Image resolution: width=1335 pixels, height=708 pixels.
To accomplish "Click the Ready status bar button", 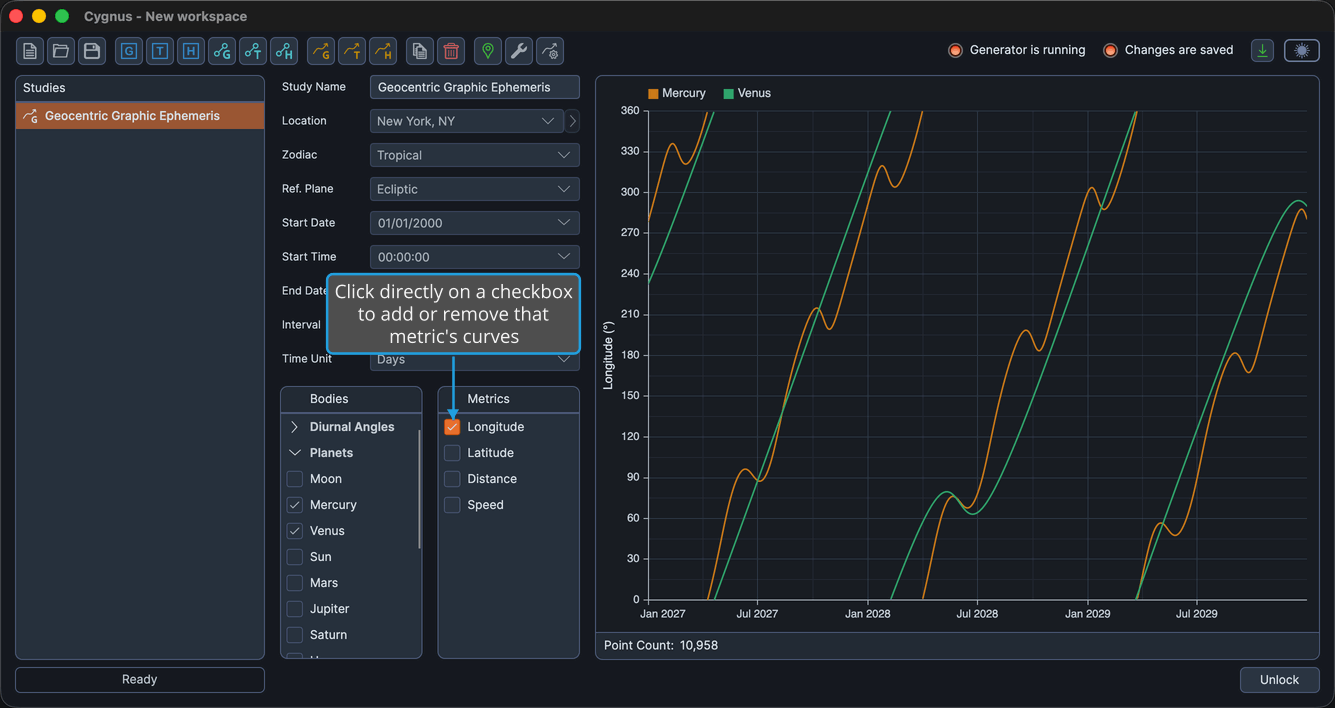I will click(x=140, y=680).
